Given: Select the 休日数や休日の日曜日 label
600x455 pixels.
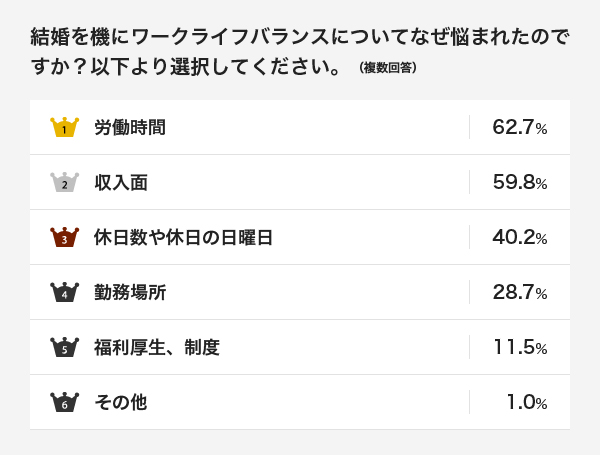Looking at the screenshot, I should click(x=183, y=237).
